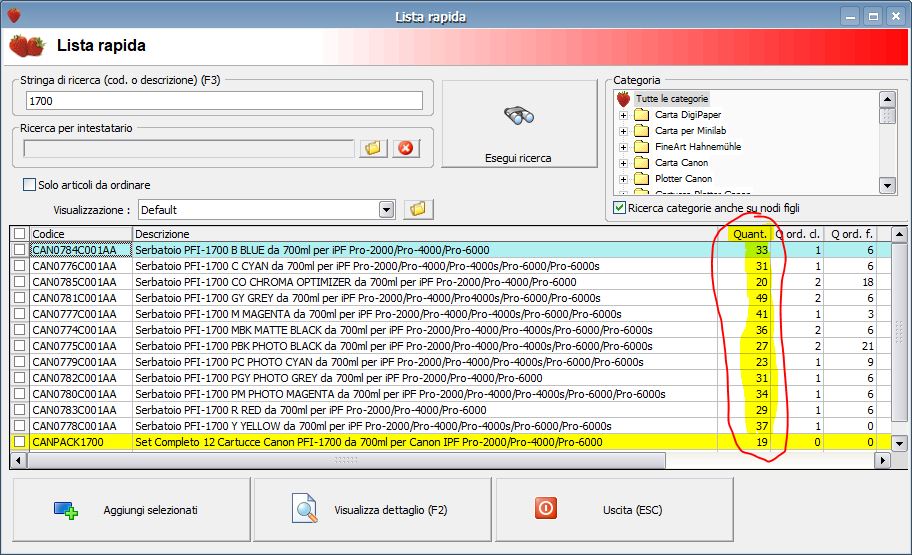Expand the Carta DigiPaper tree node
This screenshot has width=912, height=555.
(x=624, y=115)
